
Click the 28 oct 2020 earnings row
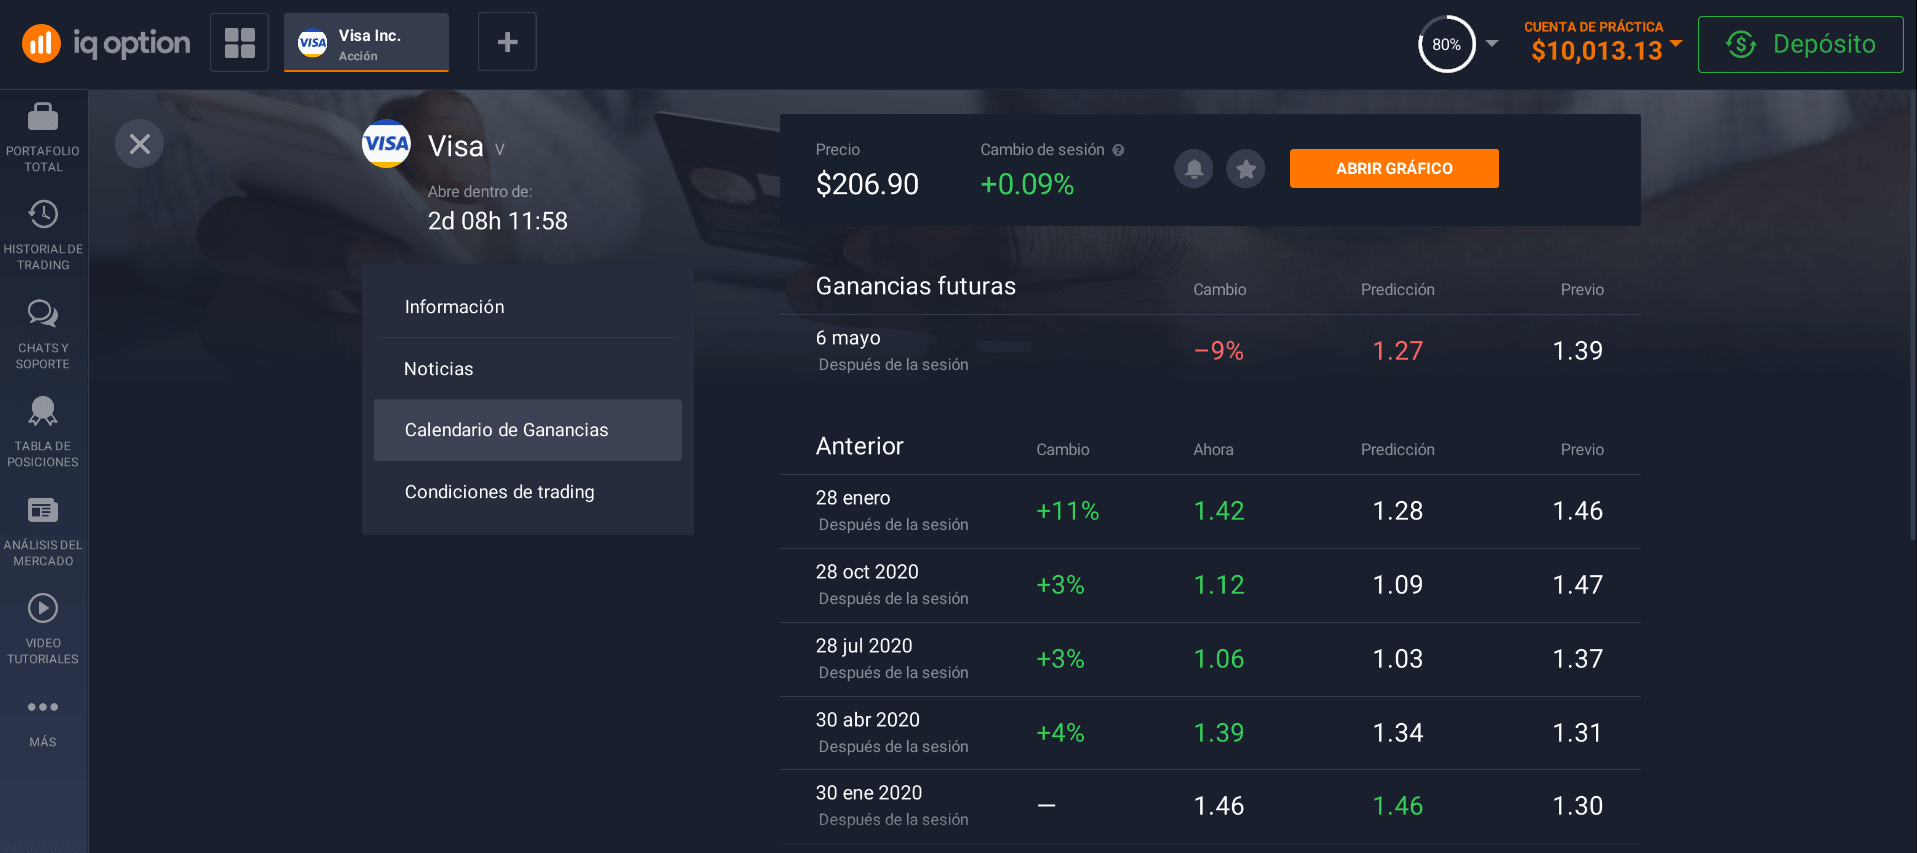(x=1210, y=585)
